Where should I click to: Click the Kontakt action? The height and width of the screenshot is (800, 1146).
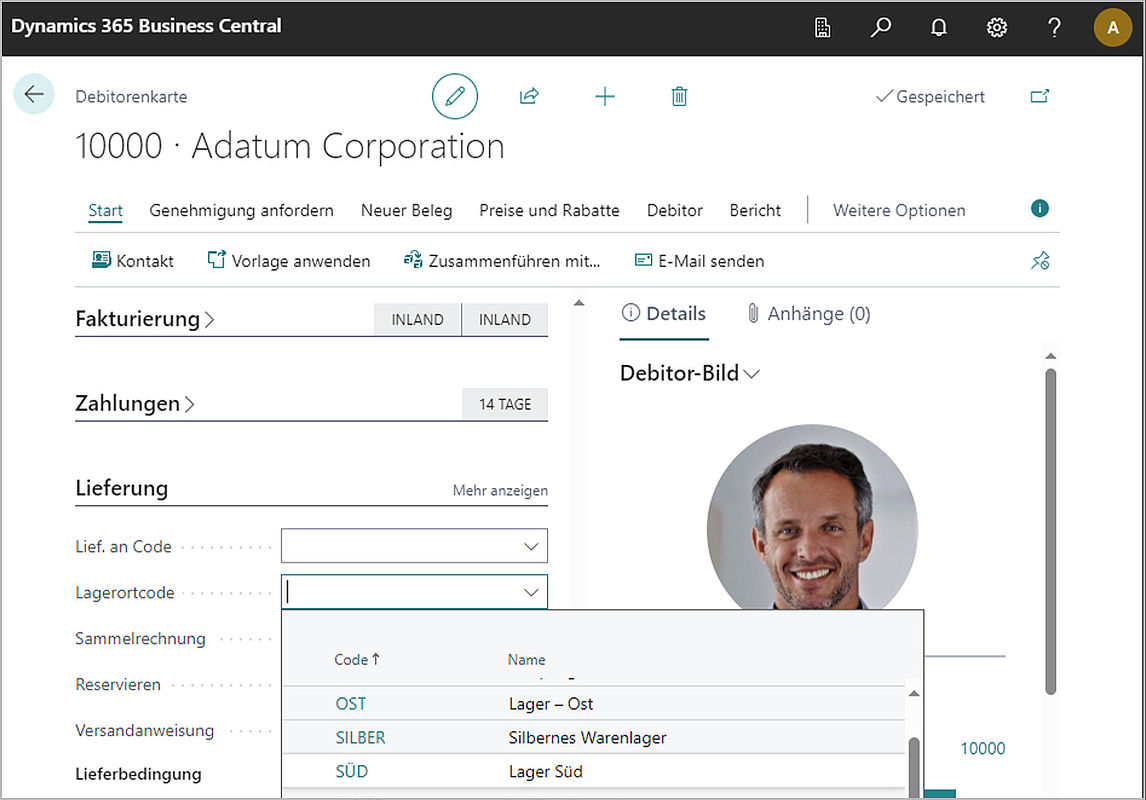132,261
